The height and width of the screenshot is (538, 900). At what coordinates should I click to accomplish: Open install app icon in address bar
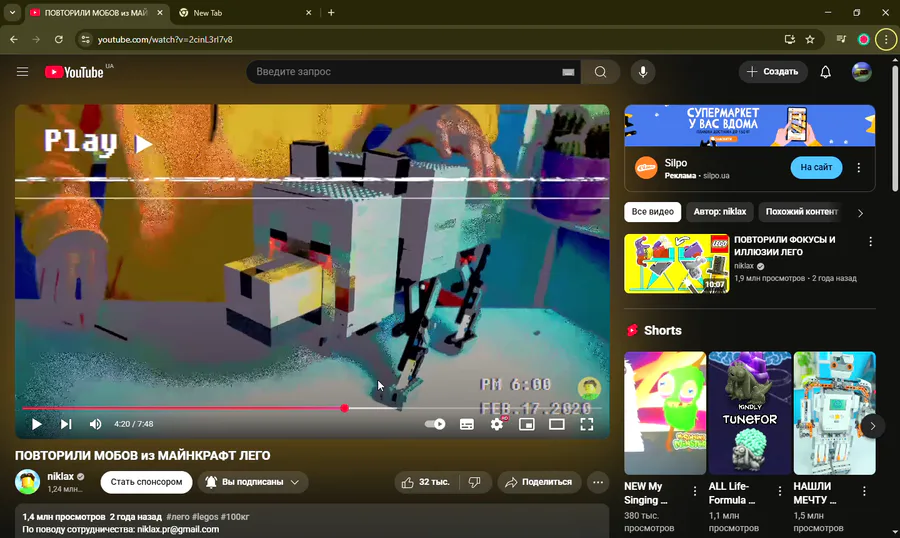pyautogui.click(x=790, y=40)
